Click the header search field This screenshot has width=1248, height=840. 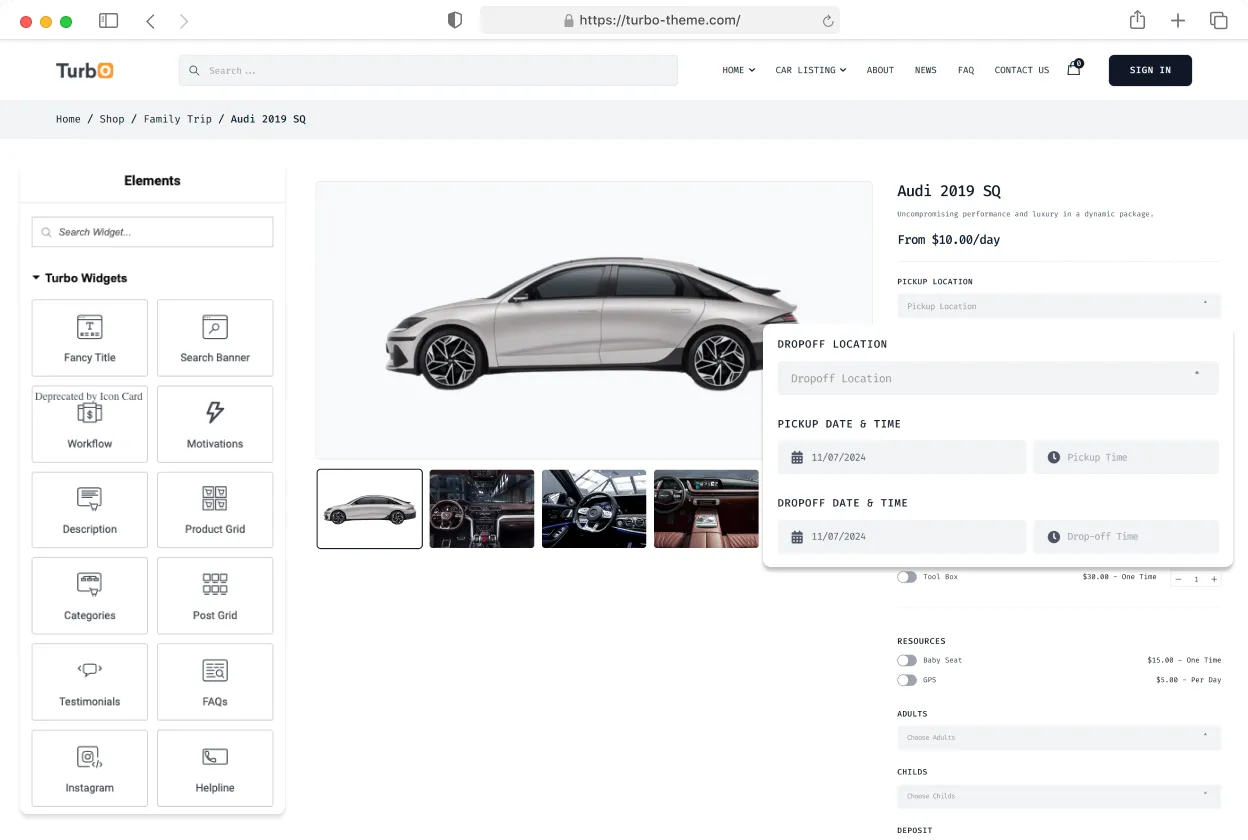pos(428,70)
